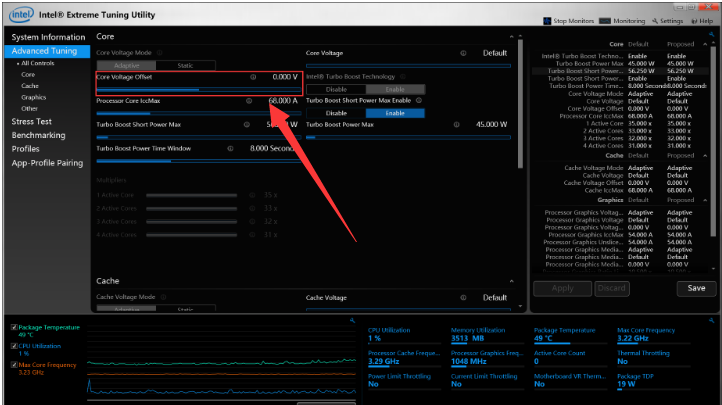
Task: Select Static Core Voltage Mode
Action: pyautogui.click(x=186, y=65)
